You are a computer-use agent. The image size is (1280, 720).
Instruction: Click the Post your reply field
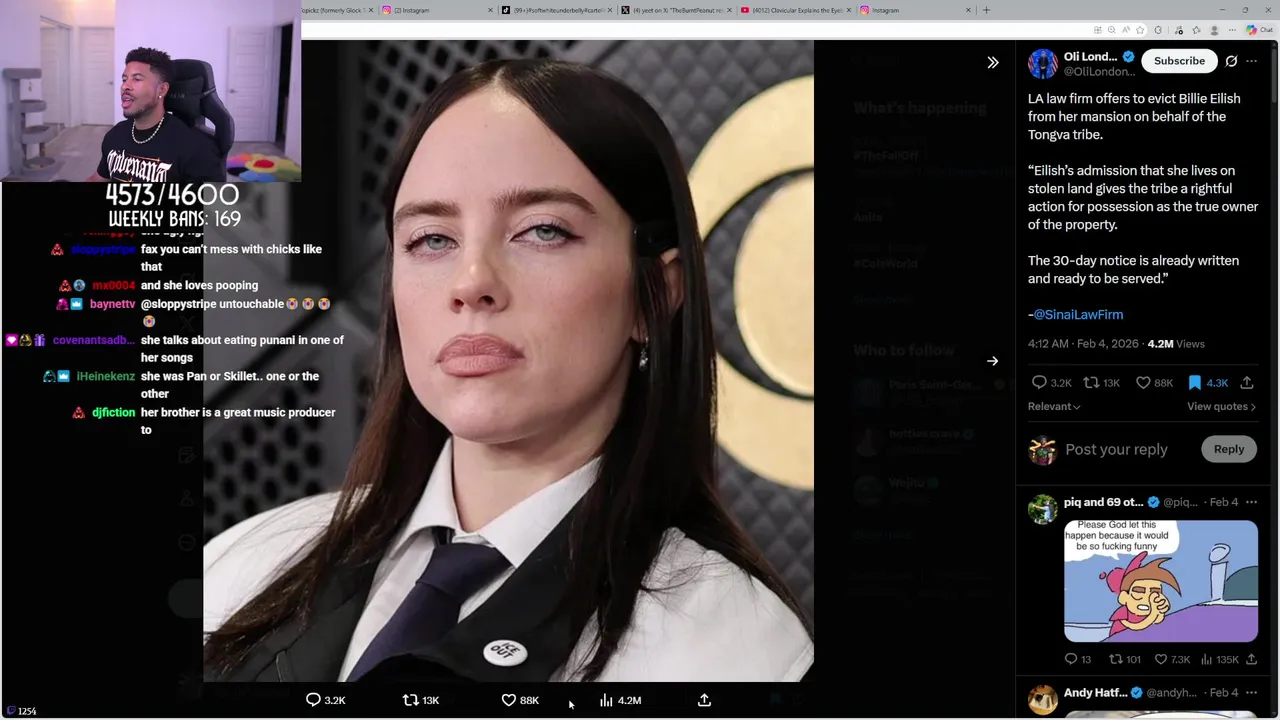1116,449
